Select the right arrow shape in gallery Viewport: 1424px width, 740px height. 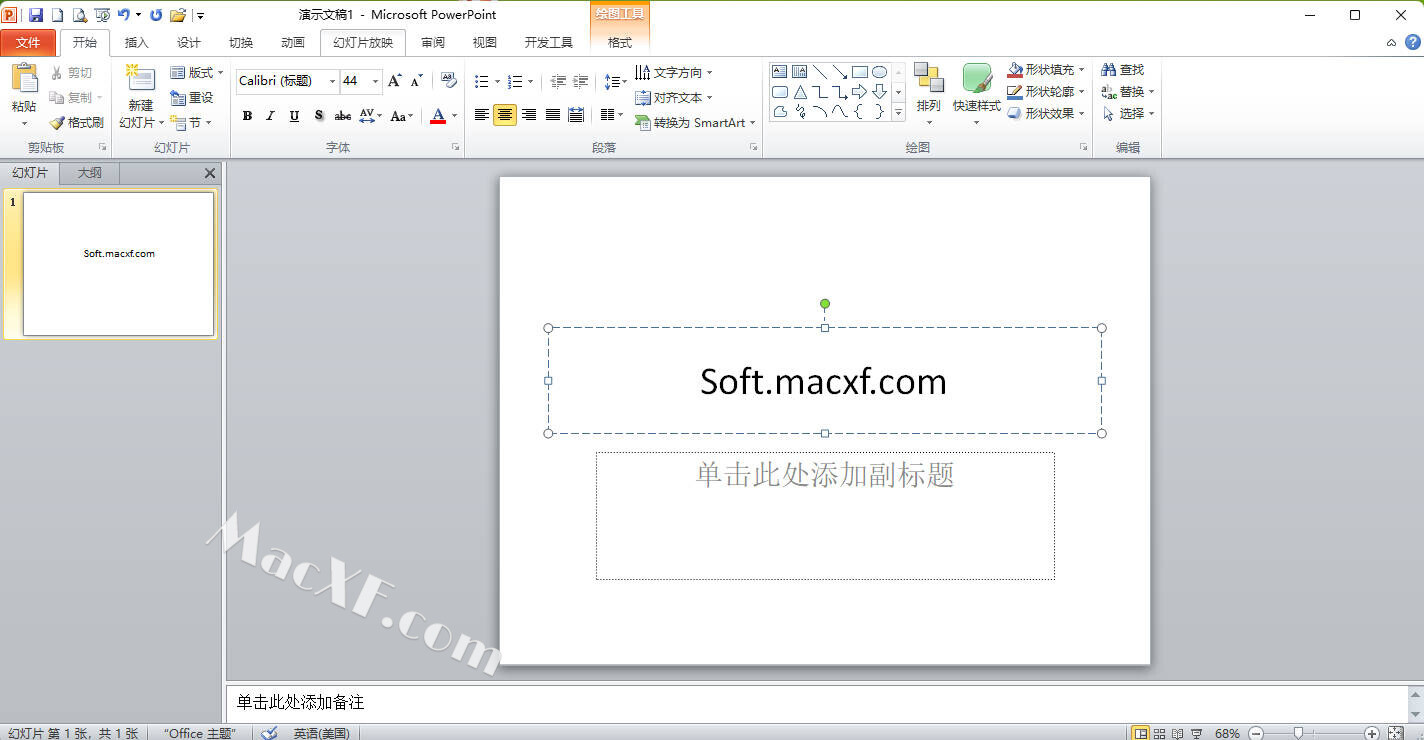pyautogui.click(x=859, y=92)
